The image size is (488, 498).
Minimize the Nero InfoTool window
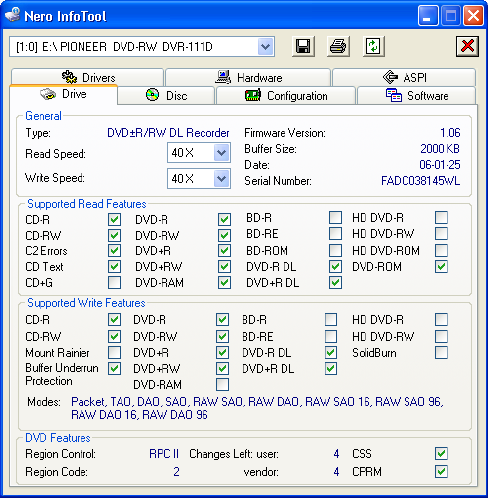tap(428, 16)
